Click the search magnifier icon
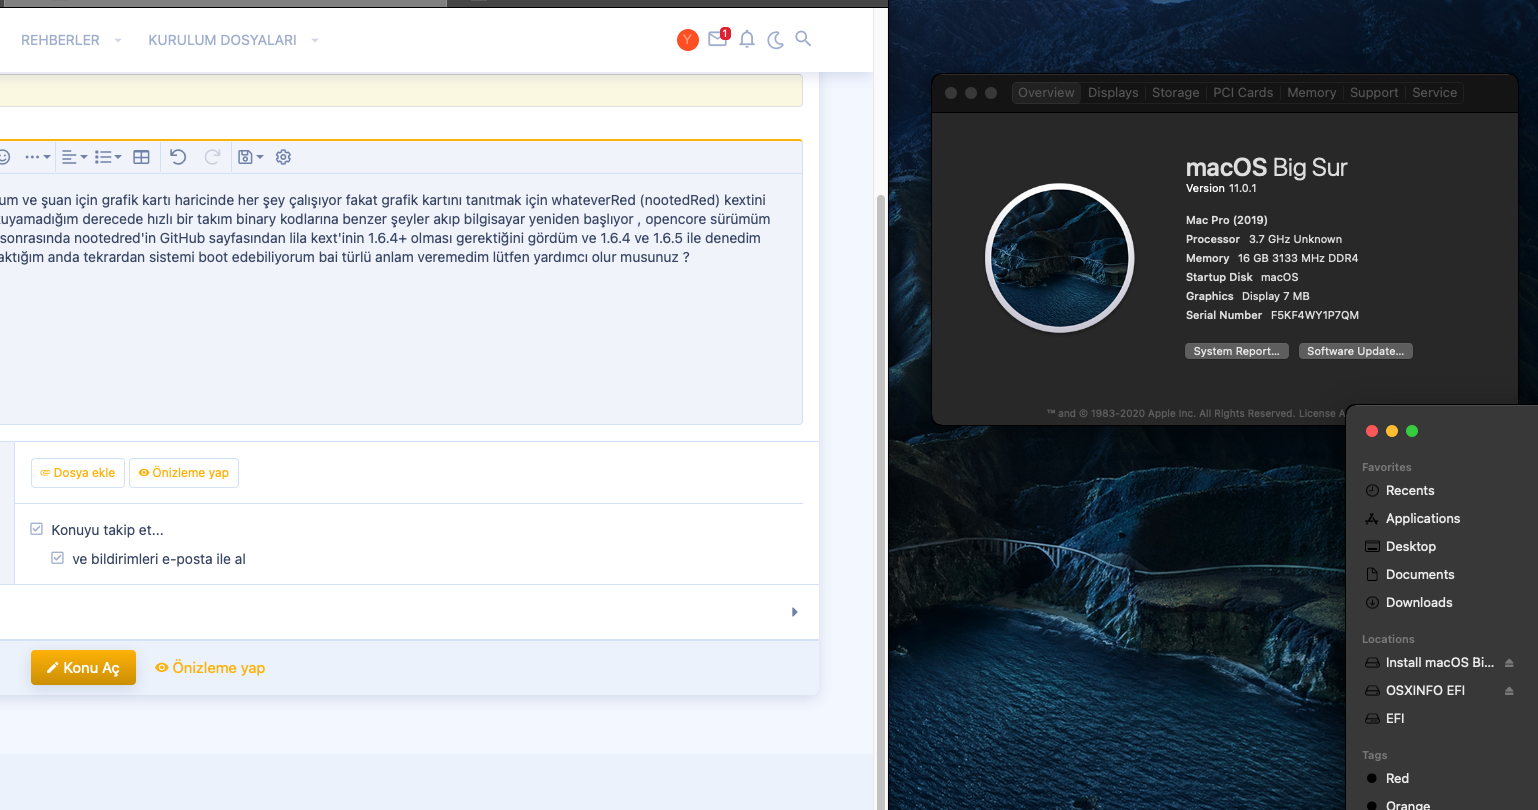Image resolution: width=1538 pixels, height=810 pixels. tap(803, 39)
